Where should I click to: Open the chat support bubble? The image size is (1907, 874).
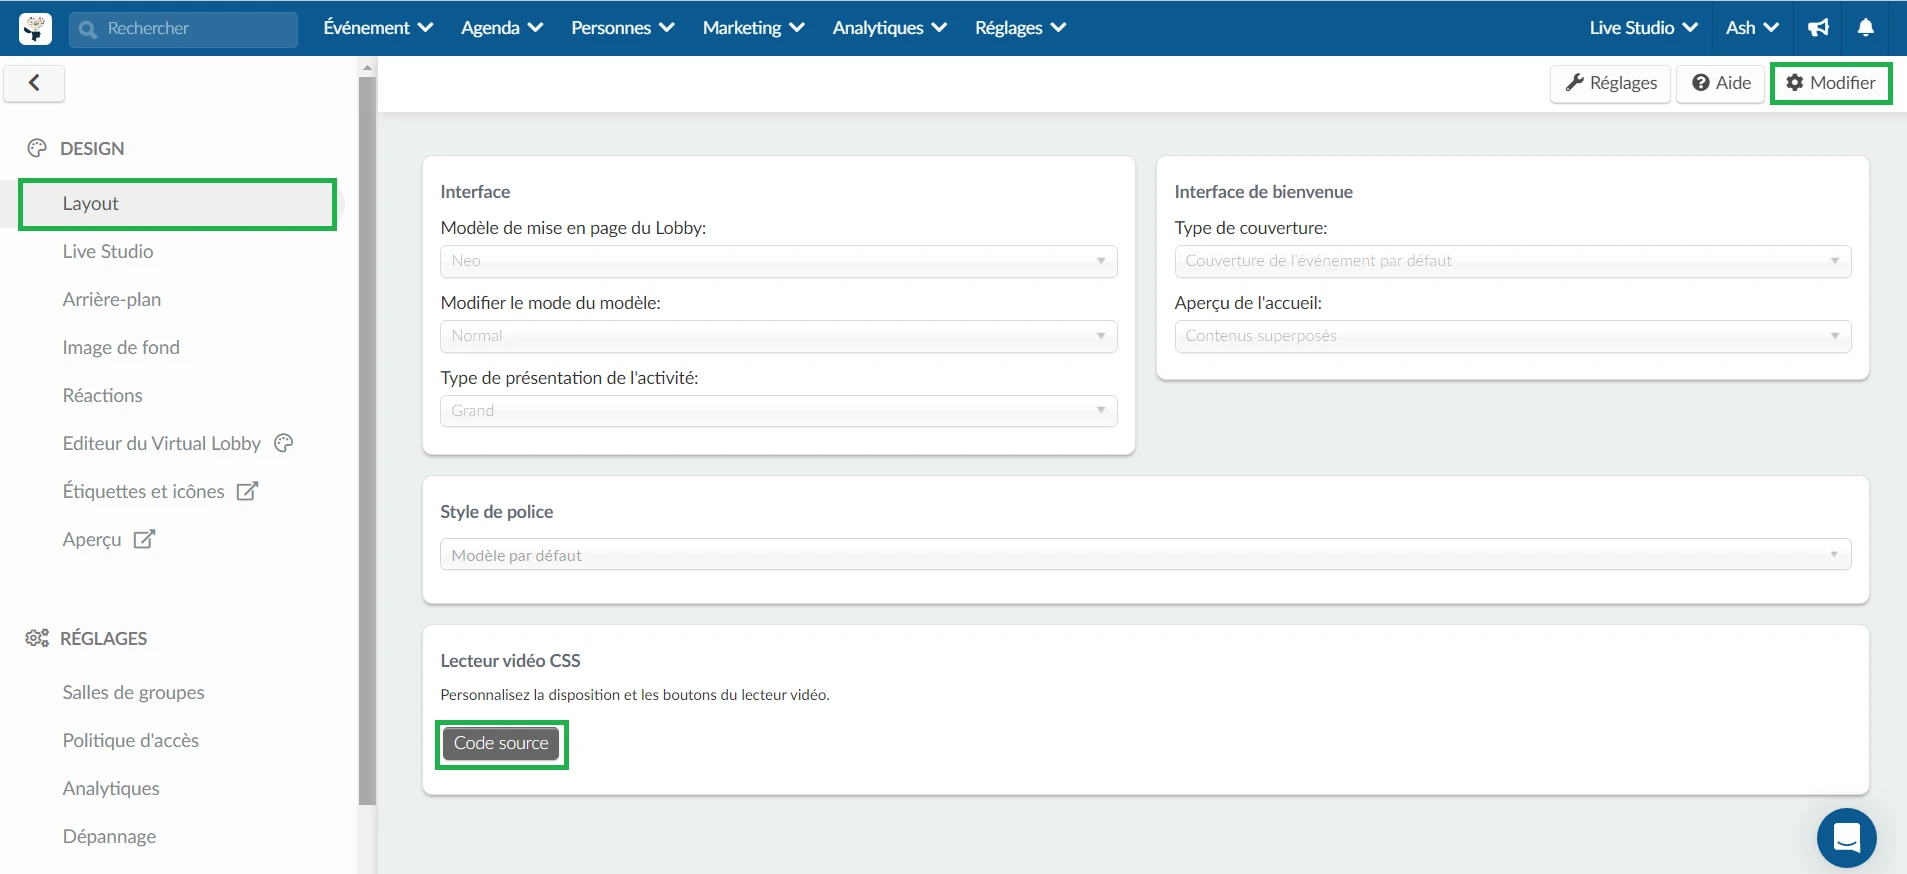click(1846, 838)
